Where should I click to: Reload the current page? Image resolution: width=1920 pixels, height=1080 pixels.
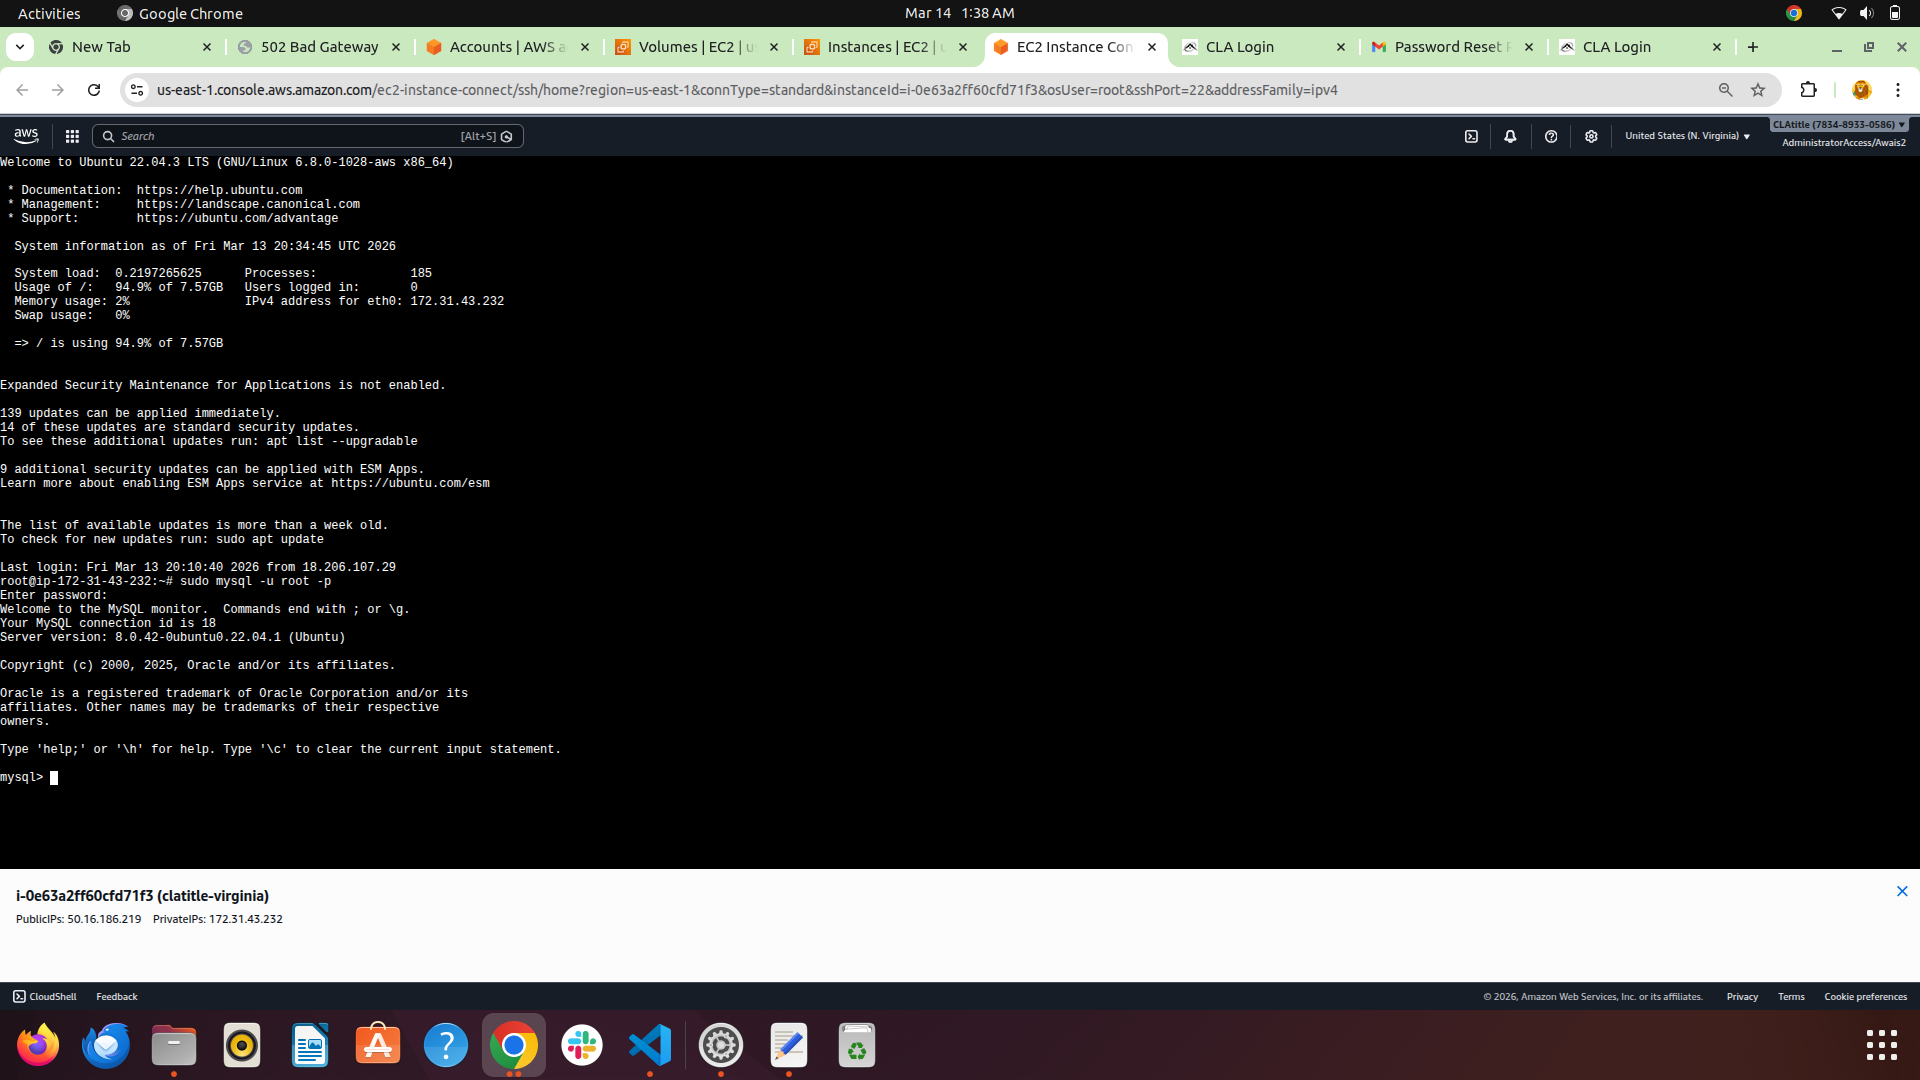pyautogui.click(x=94, y=90)
